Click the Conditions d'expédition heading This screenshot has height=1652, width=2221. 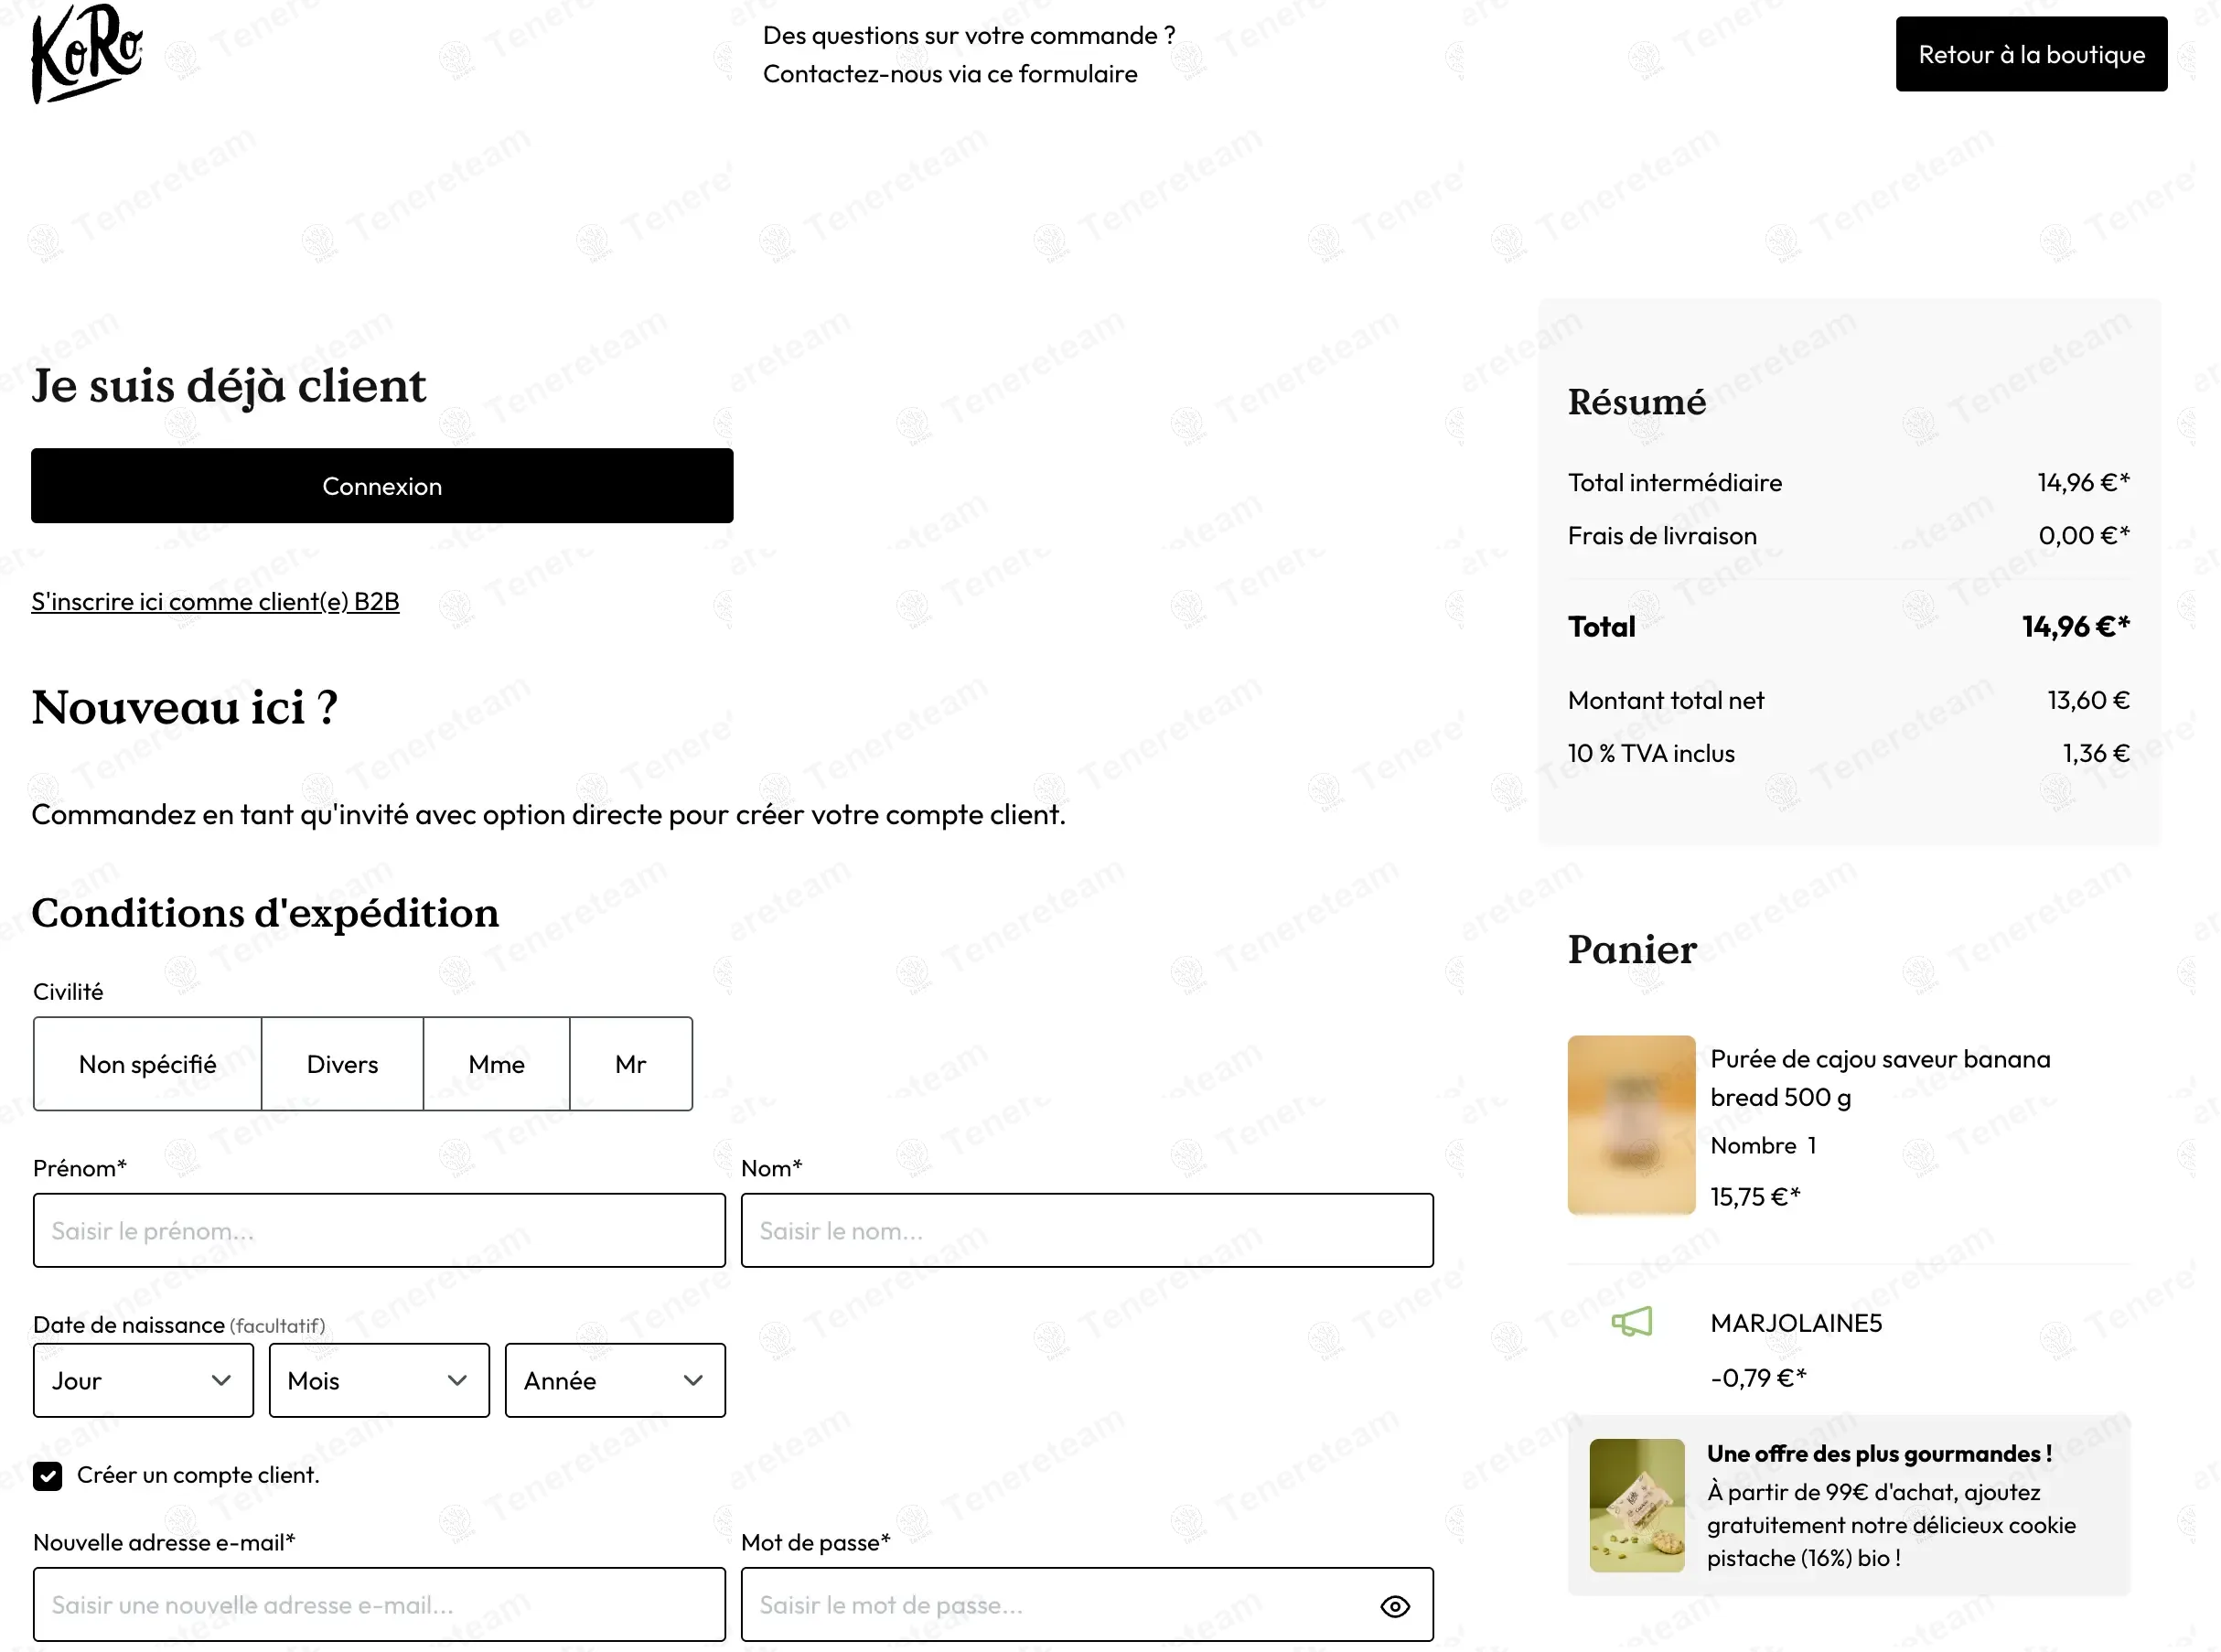click(265, 913)
